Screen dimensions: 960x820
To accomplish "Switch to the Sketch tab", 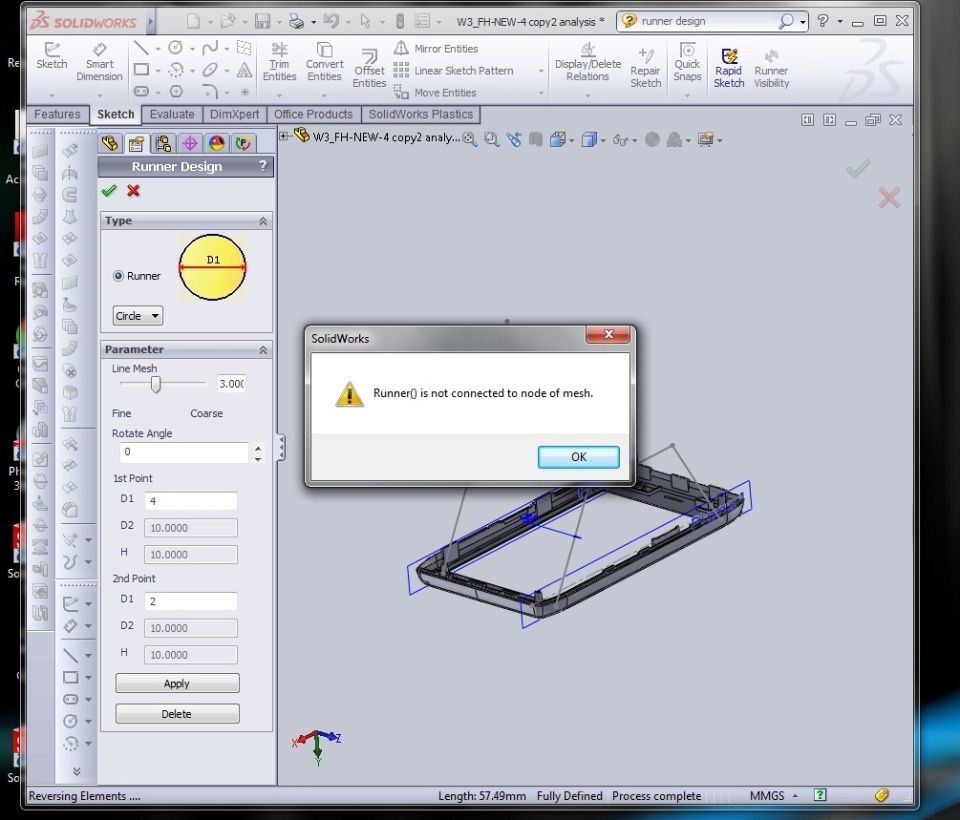I will coord(116,115).
